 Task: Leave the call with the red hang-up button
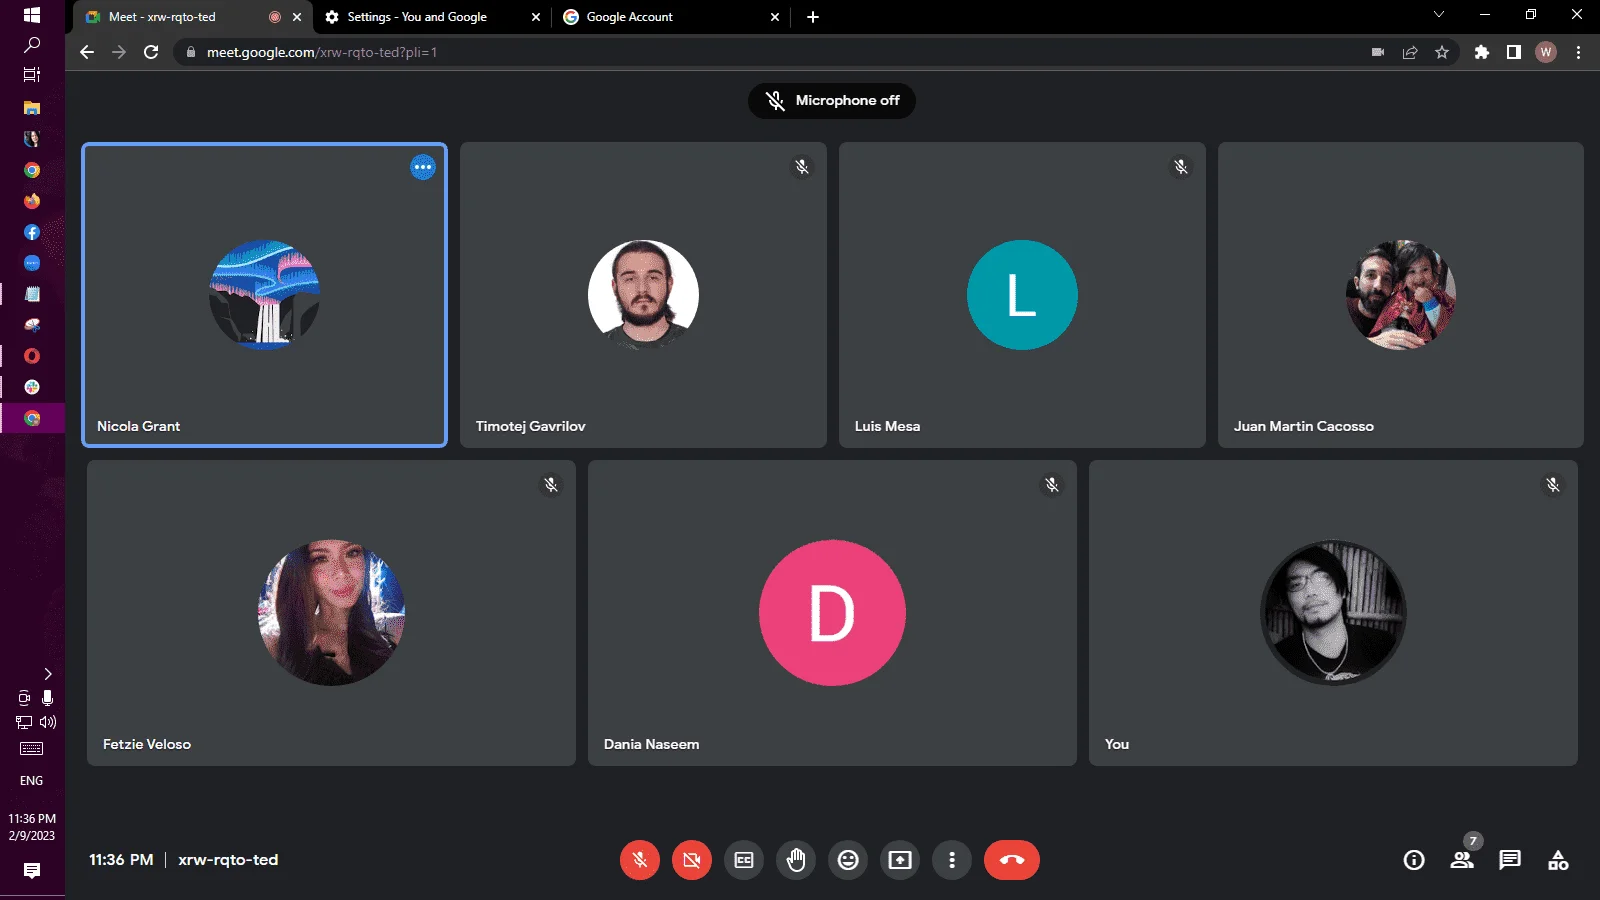tap(1012, 860)
